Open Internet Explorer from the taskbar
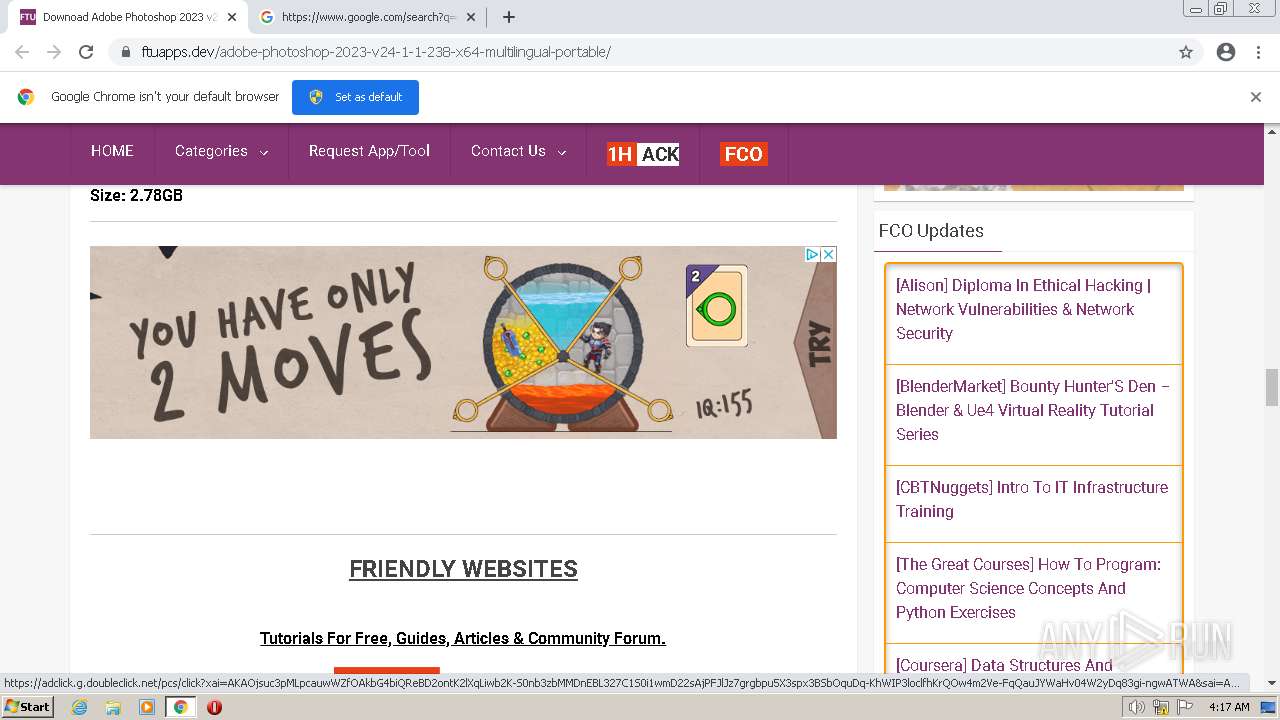1280x720 pixels. (79, 707)
